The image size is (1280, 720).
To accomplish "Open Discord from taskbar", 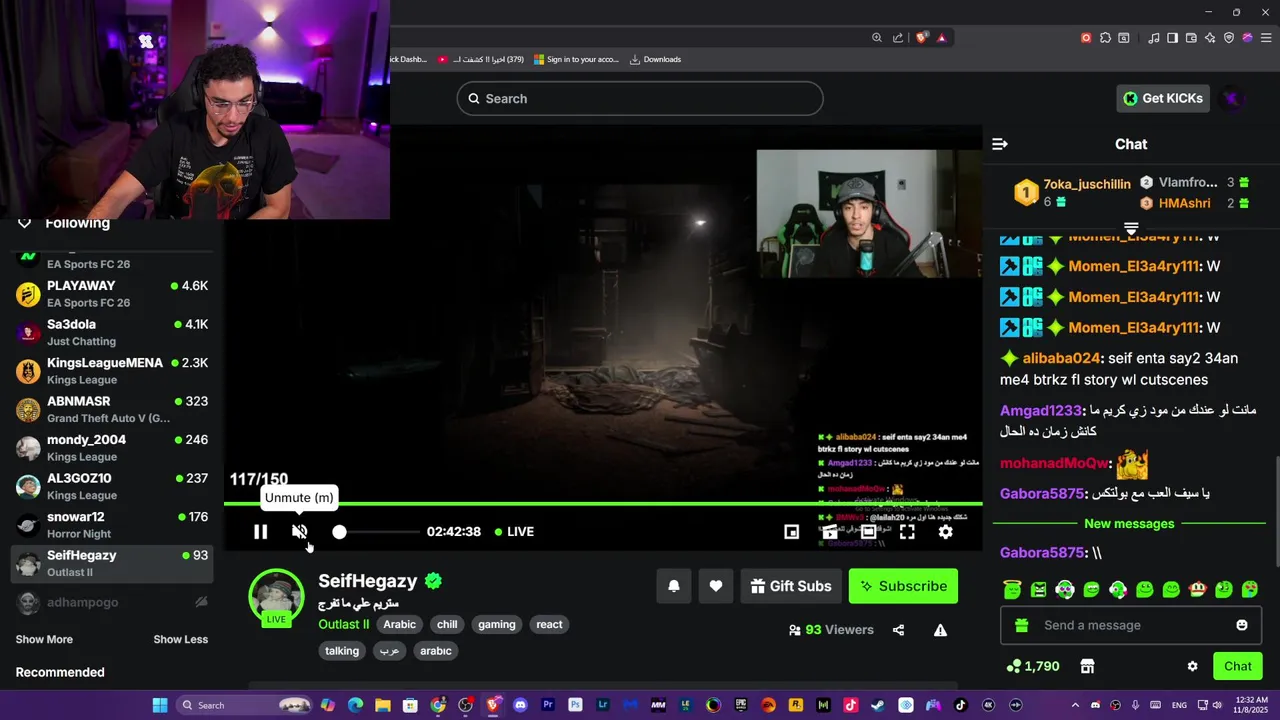I will coord(520,705).
